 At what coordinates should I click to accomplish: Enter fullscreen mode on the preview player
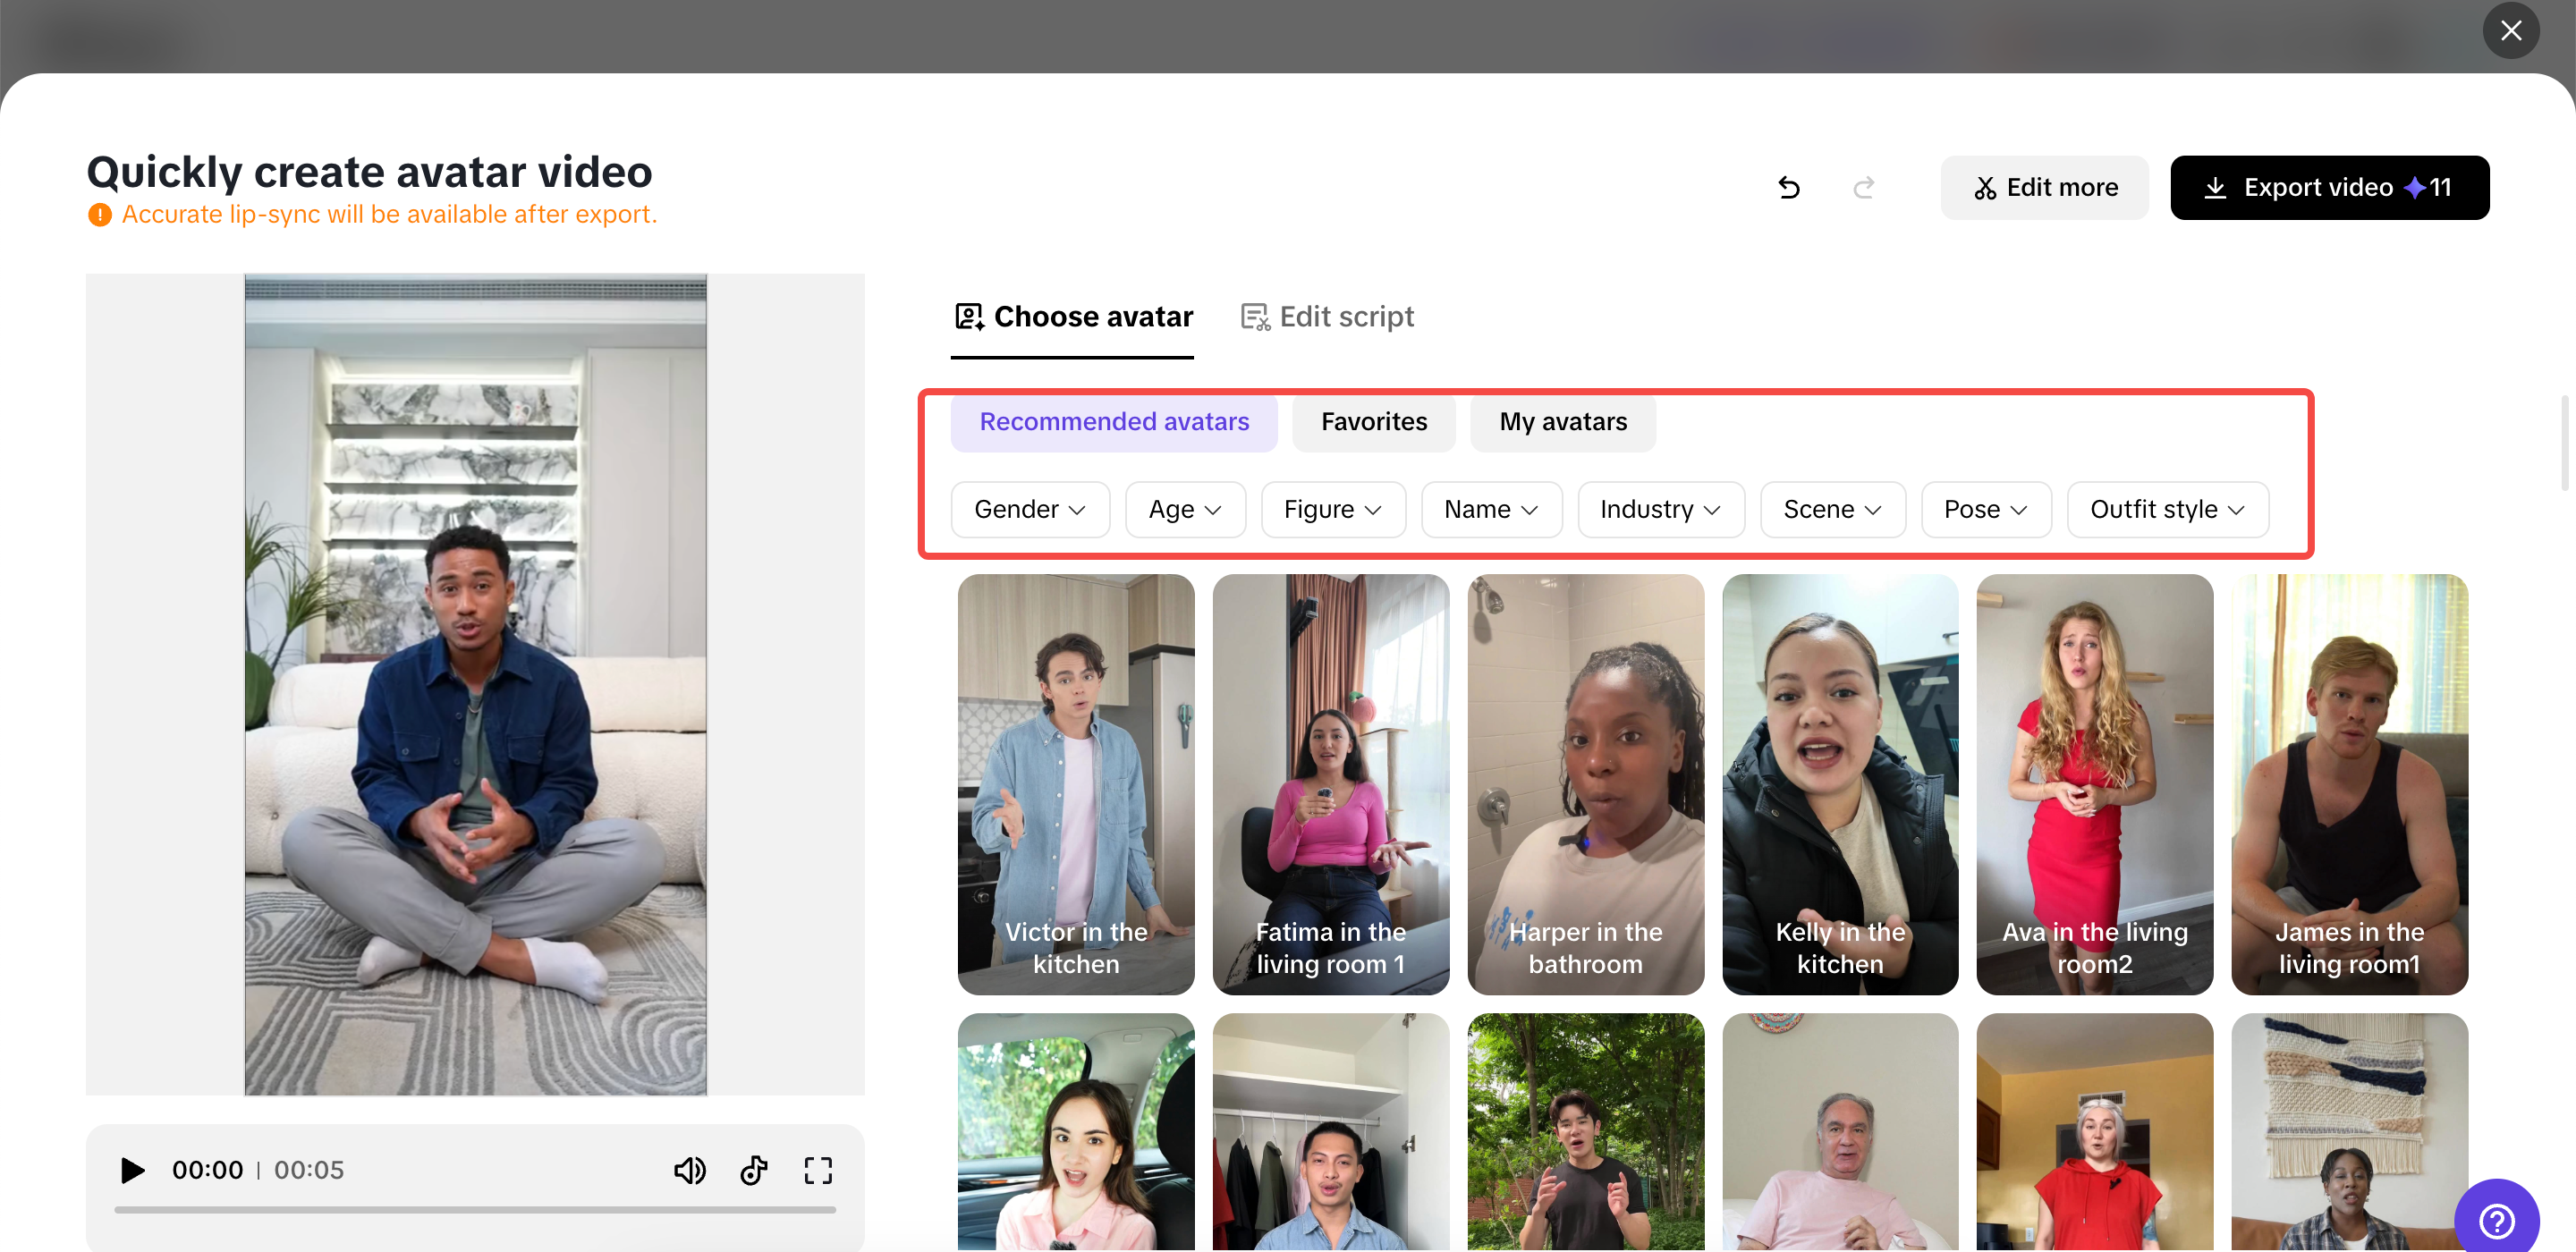817,1170
